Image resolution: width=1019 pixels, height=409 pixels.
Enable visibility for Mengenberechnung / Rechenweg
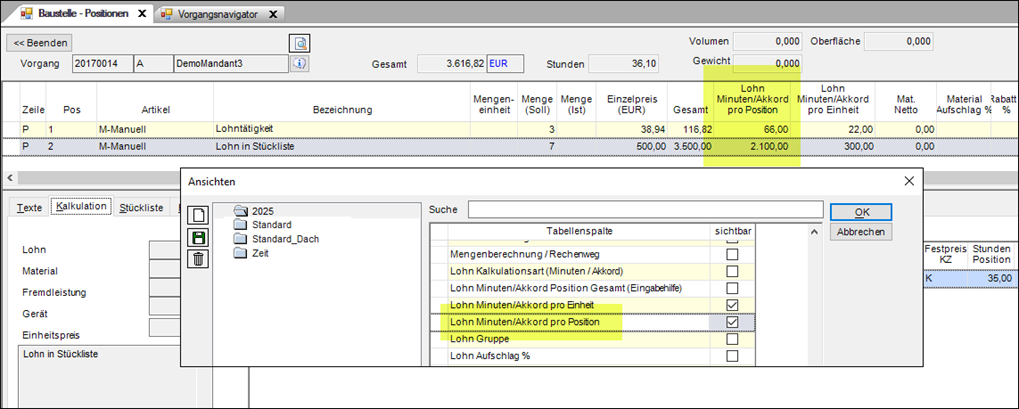tap(732, 254)
